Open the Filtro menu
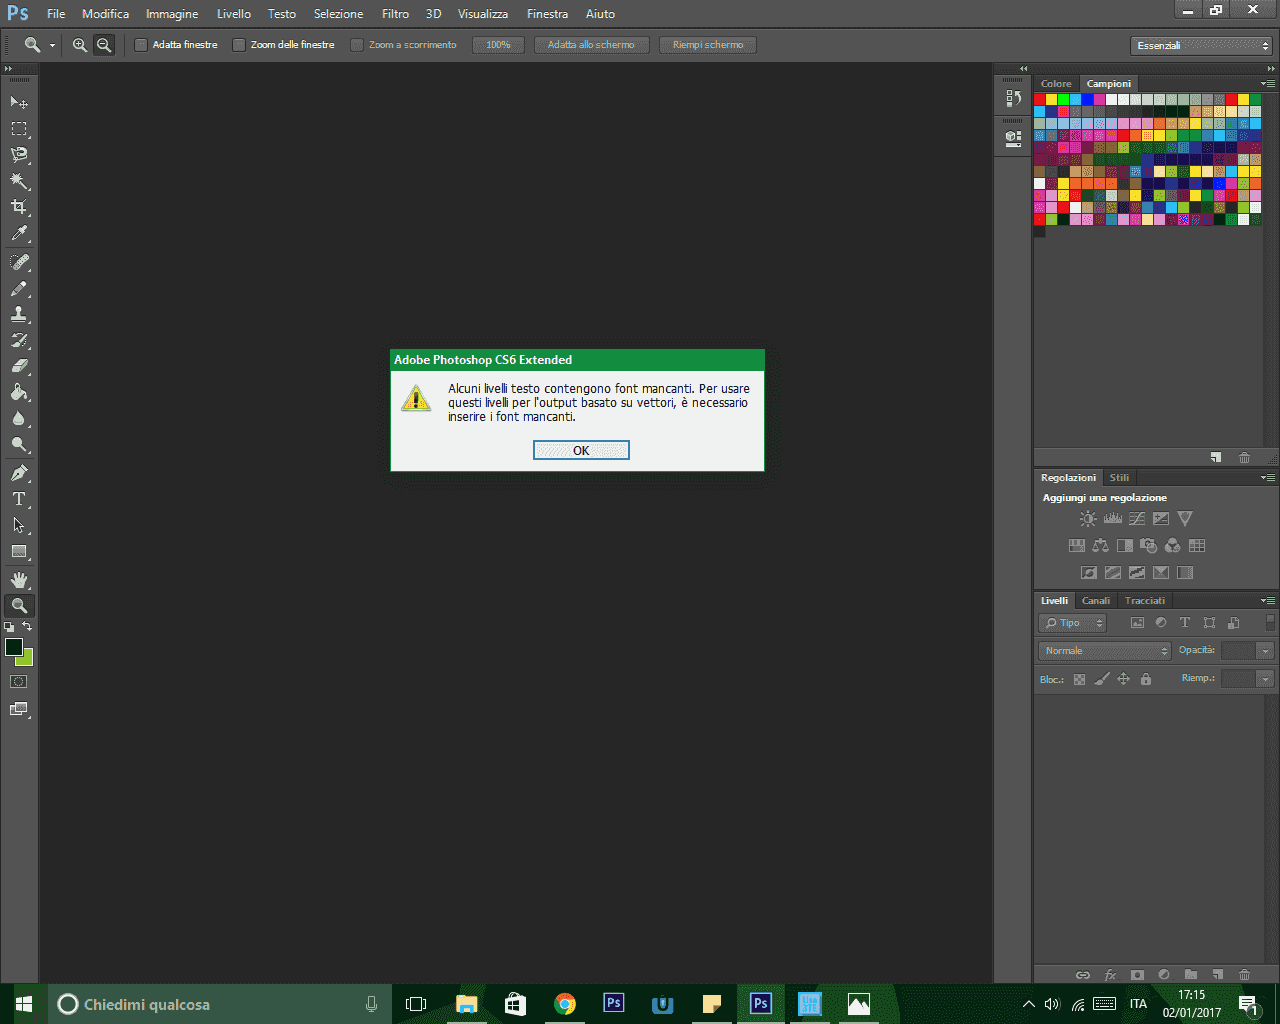1280x1024 pixels. 395,14
